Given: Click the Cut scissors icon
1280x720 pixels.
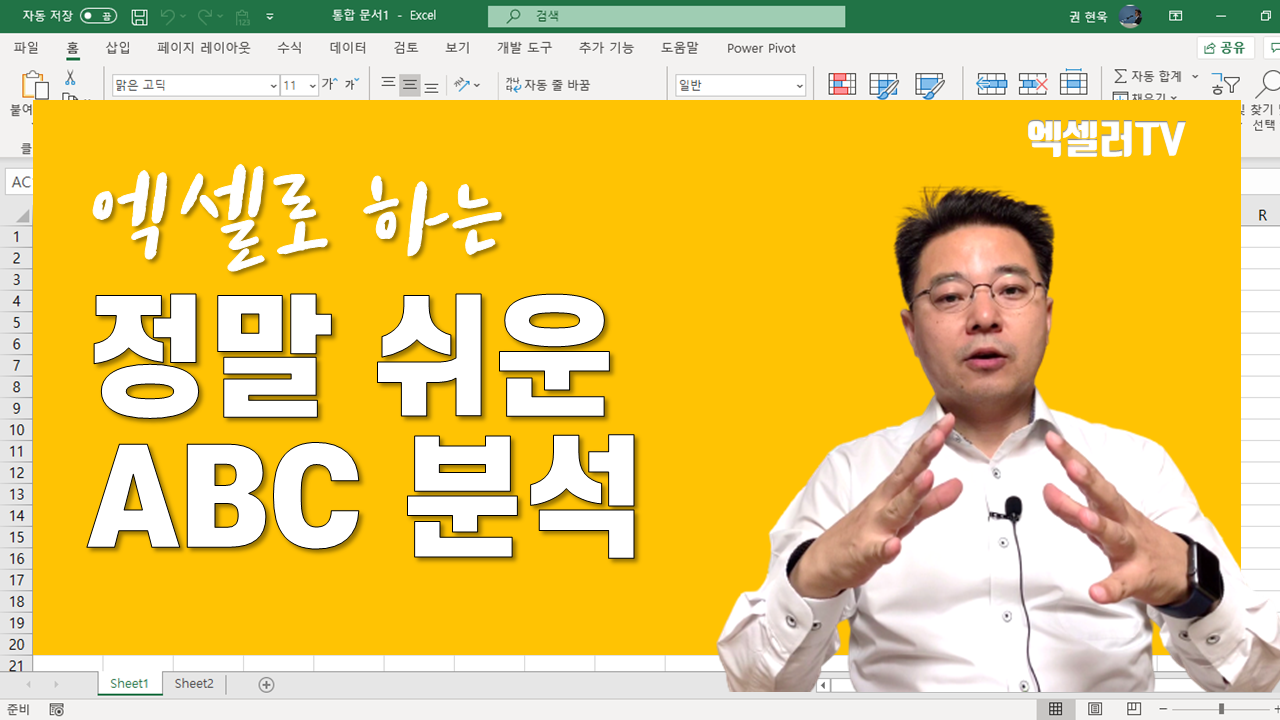Looking at the screenshot, I should coord(70,77).
